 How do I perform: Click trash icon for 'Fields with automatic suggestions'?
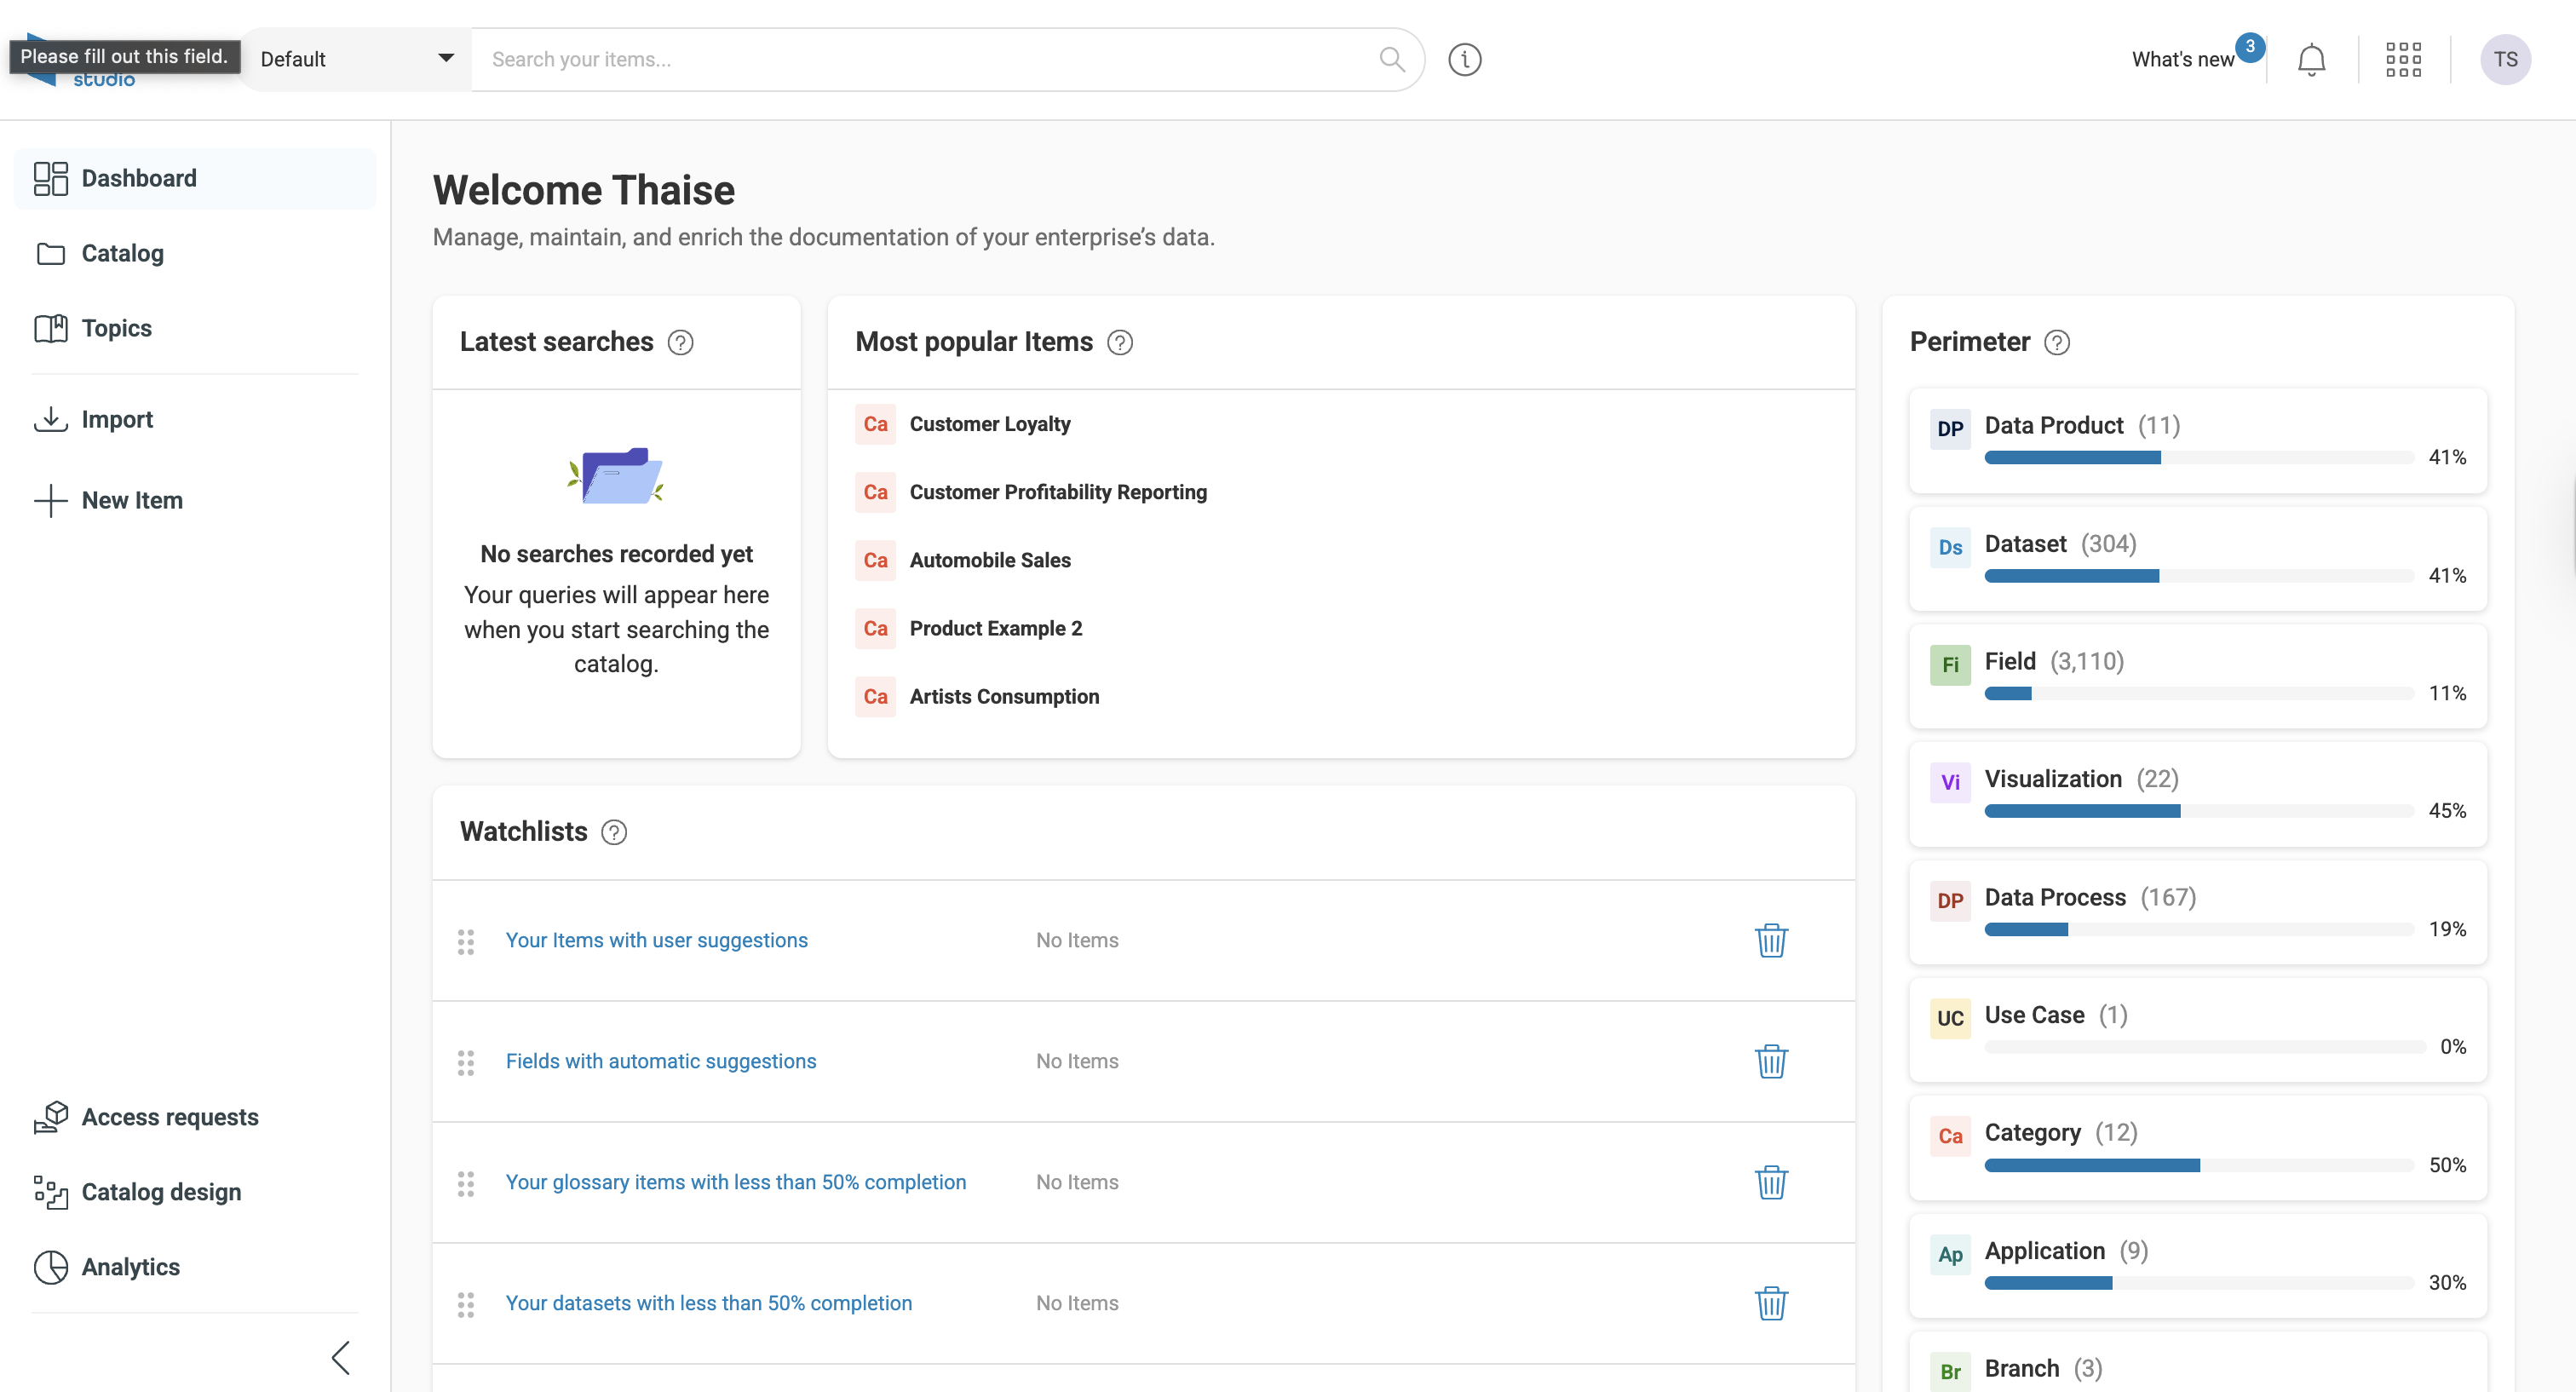pos(1771,1061)
